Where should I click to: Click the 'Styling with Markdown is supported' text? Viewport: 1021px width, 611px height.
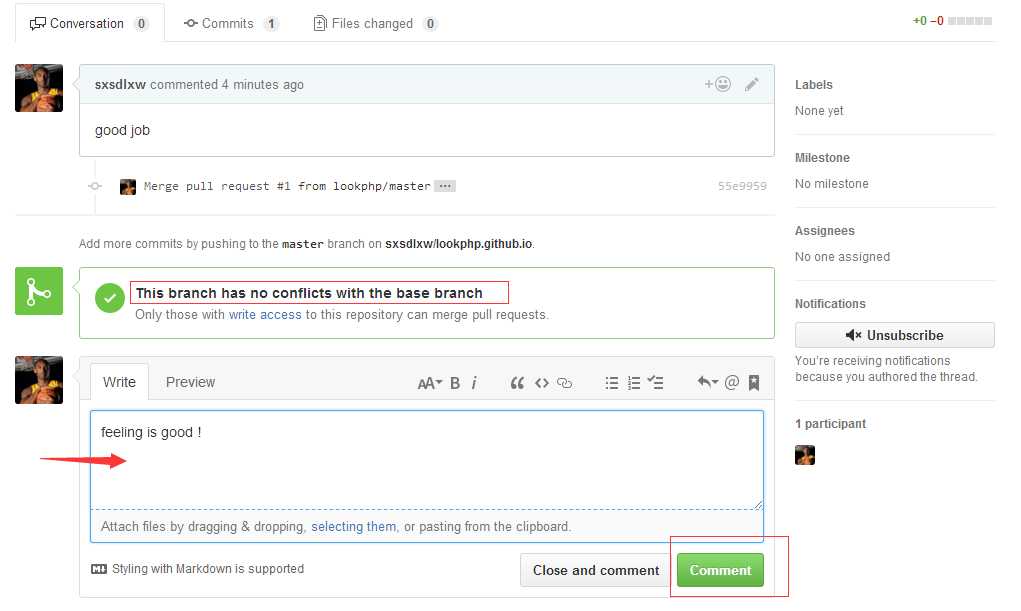(x=208, y=569)
